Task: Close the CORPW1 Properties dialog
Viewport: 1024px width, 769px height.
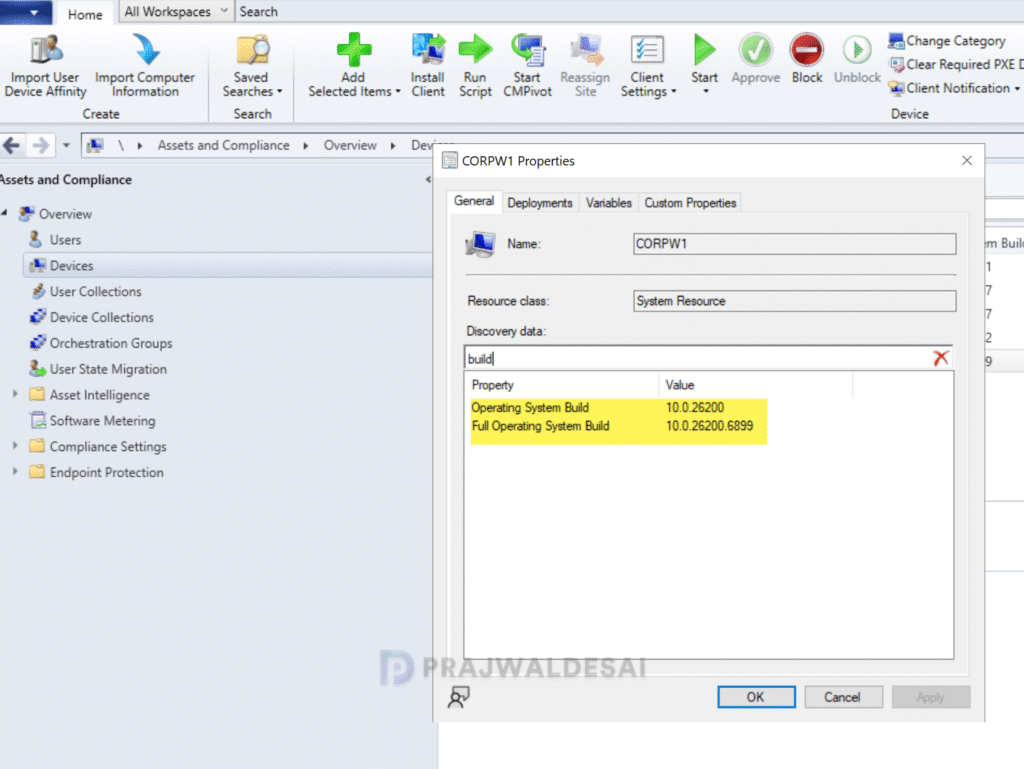Action: pos(967,161)
